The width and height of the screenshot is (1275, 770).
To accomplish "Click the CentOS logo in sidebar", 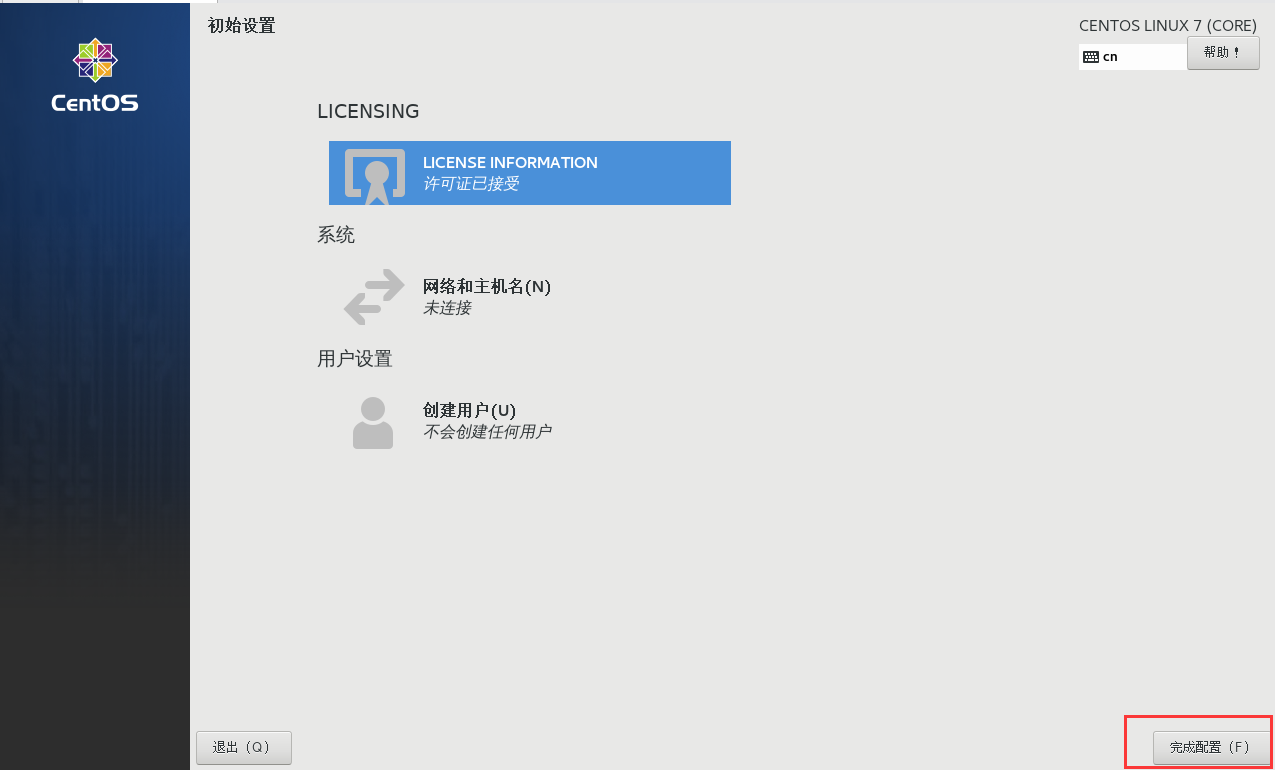I will pos(95,75).
